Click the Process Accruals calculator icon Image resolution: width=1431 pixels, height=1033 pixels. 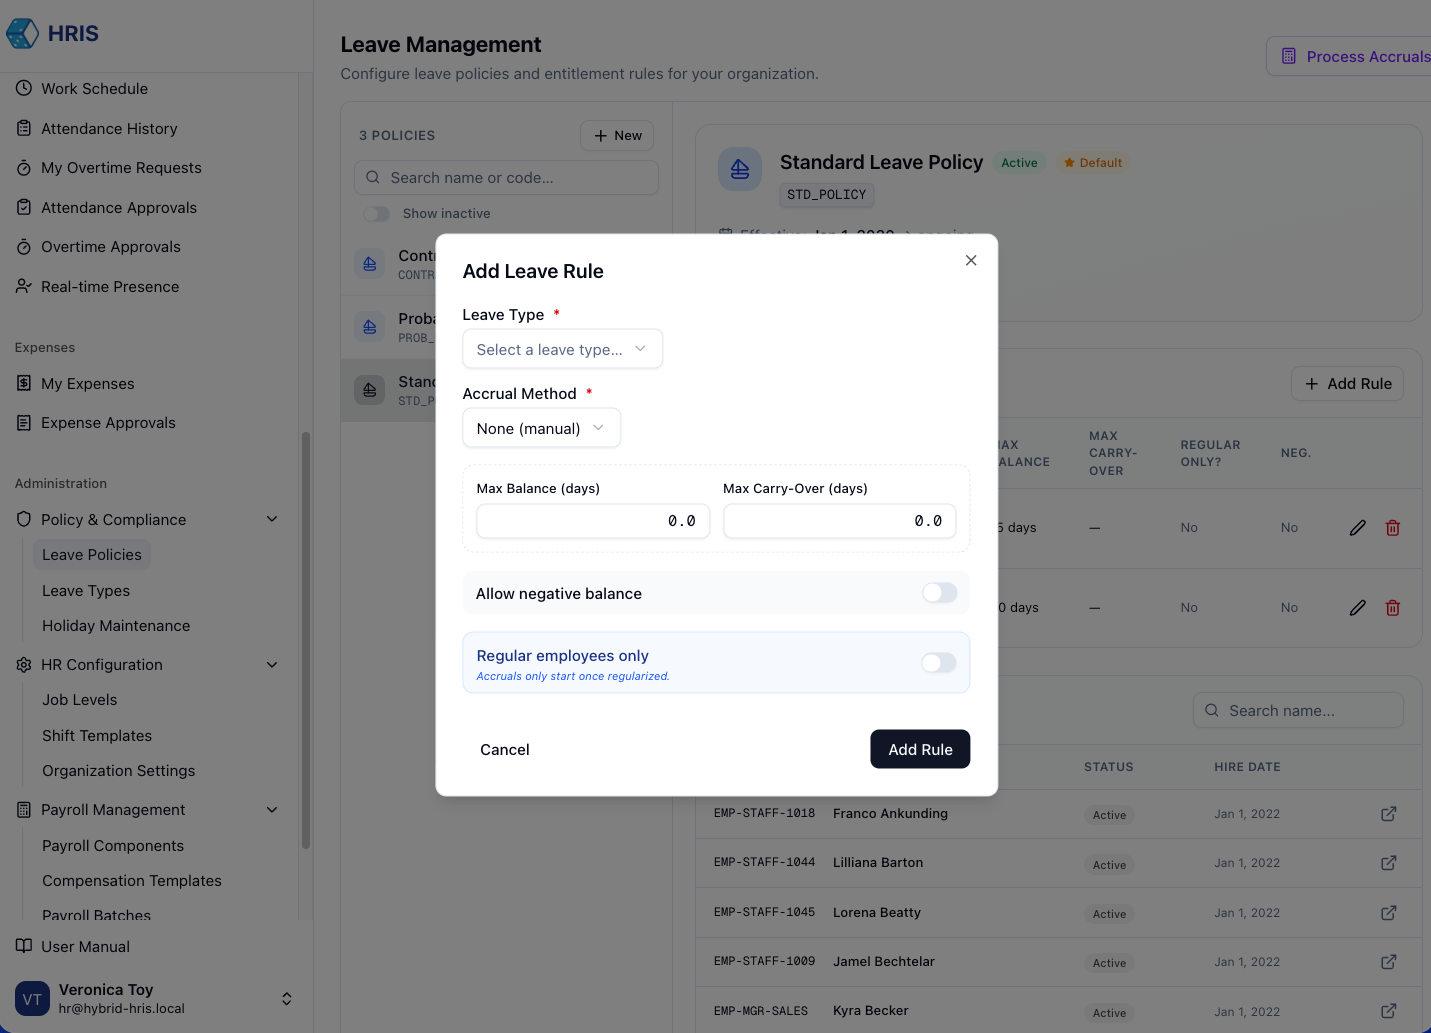[x=1289, y=57]
